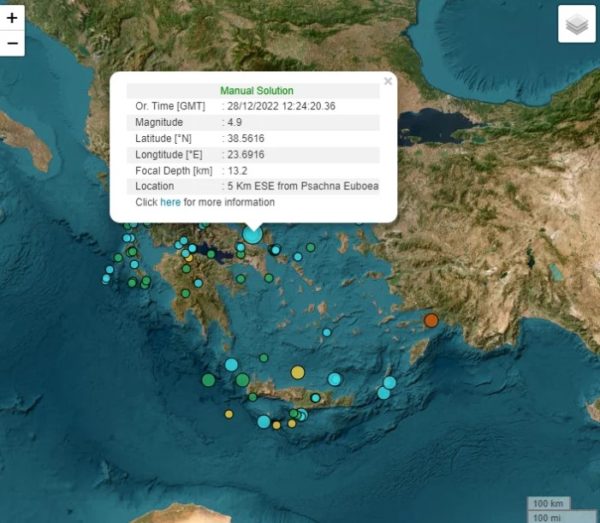Close the Manual Solution popup
This screenshot has width=600, height=523.
point(388,82)
